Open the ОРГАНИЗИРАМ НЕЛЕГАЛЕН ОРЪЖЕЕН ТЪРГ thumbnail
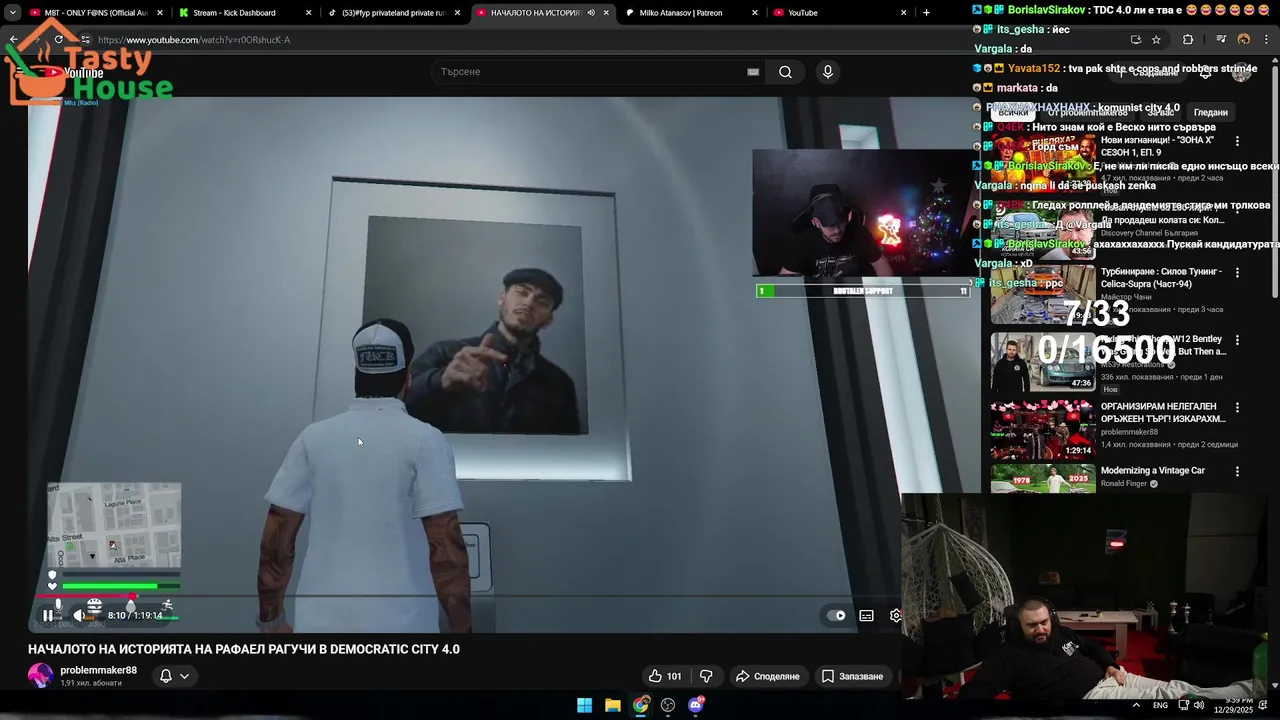The width and height of the screenshot is (1280, 720). pyautogui.click(x=1043, y=430)
